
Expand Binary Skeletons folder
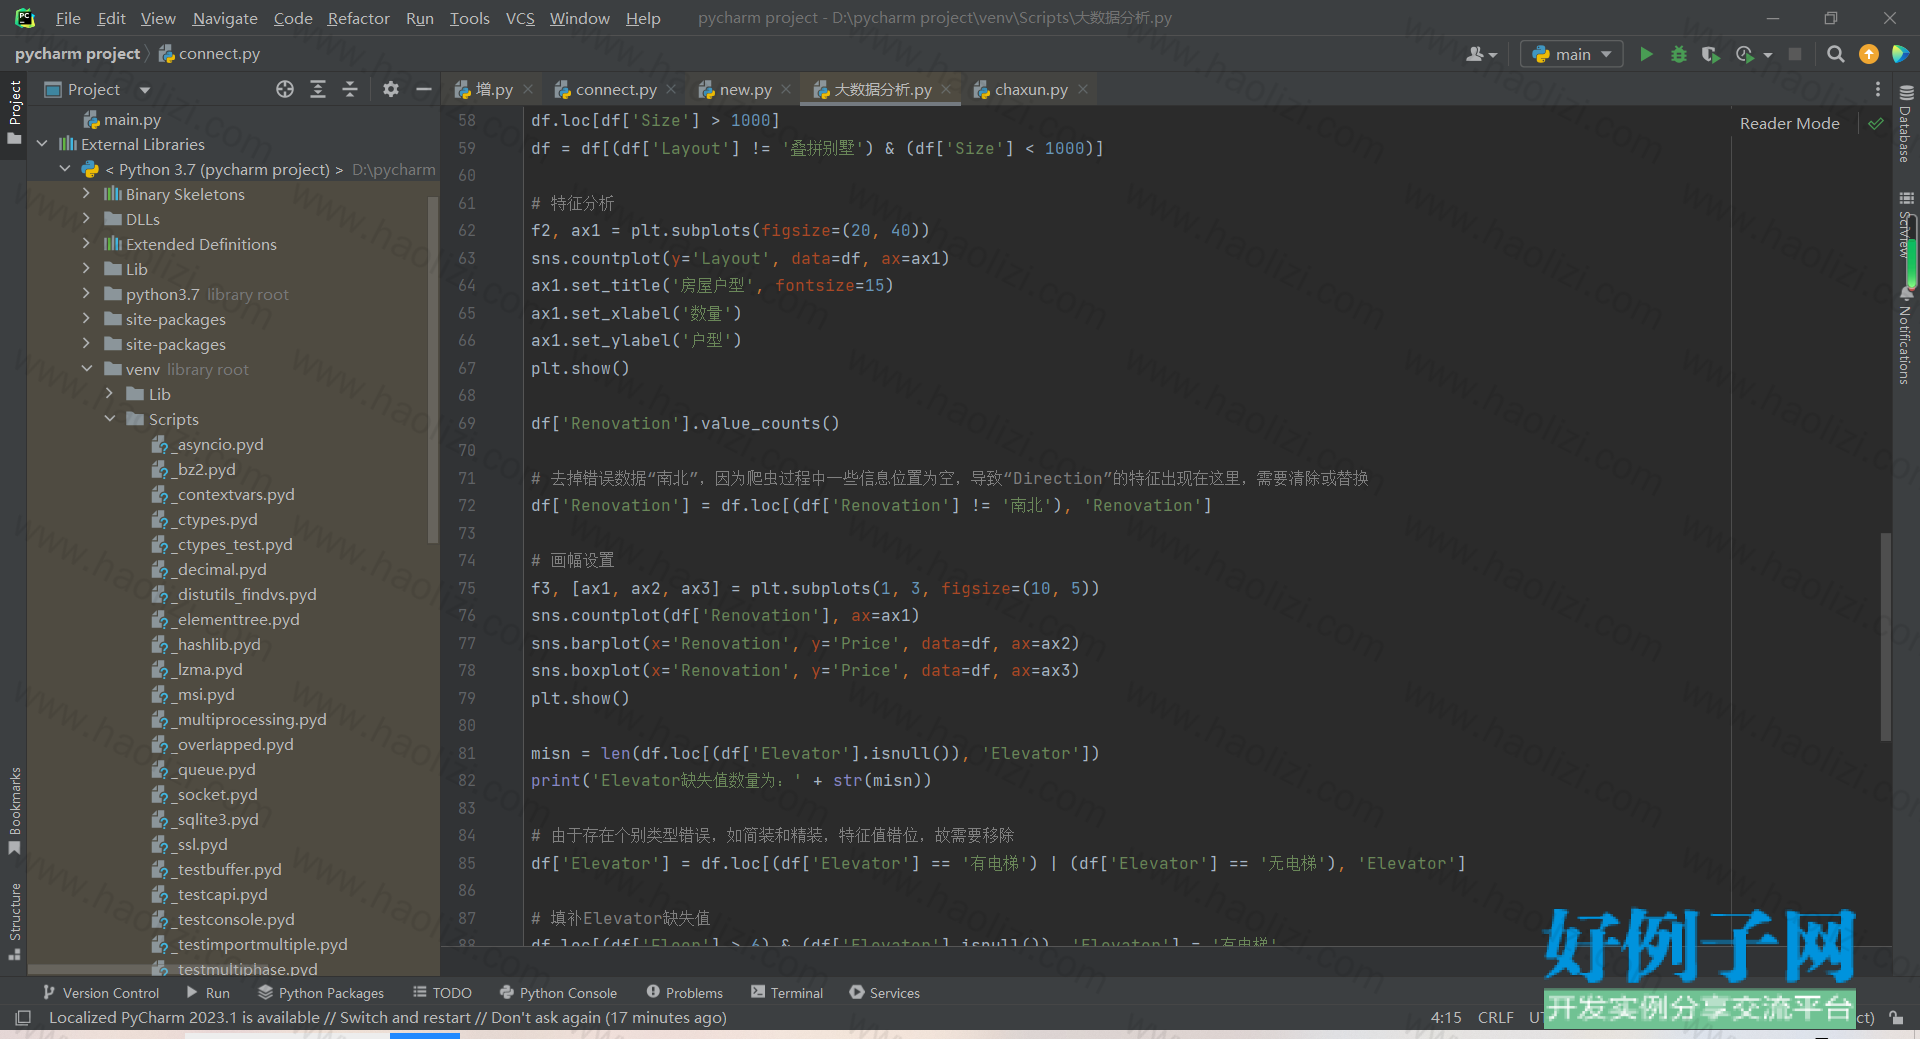[87, 194]
